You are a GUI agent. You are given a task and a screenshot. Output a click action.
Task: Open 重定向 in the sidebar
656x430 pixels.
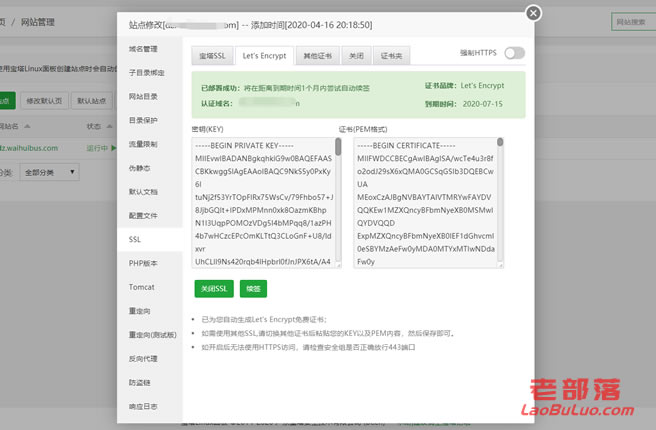tap(139, 311)
